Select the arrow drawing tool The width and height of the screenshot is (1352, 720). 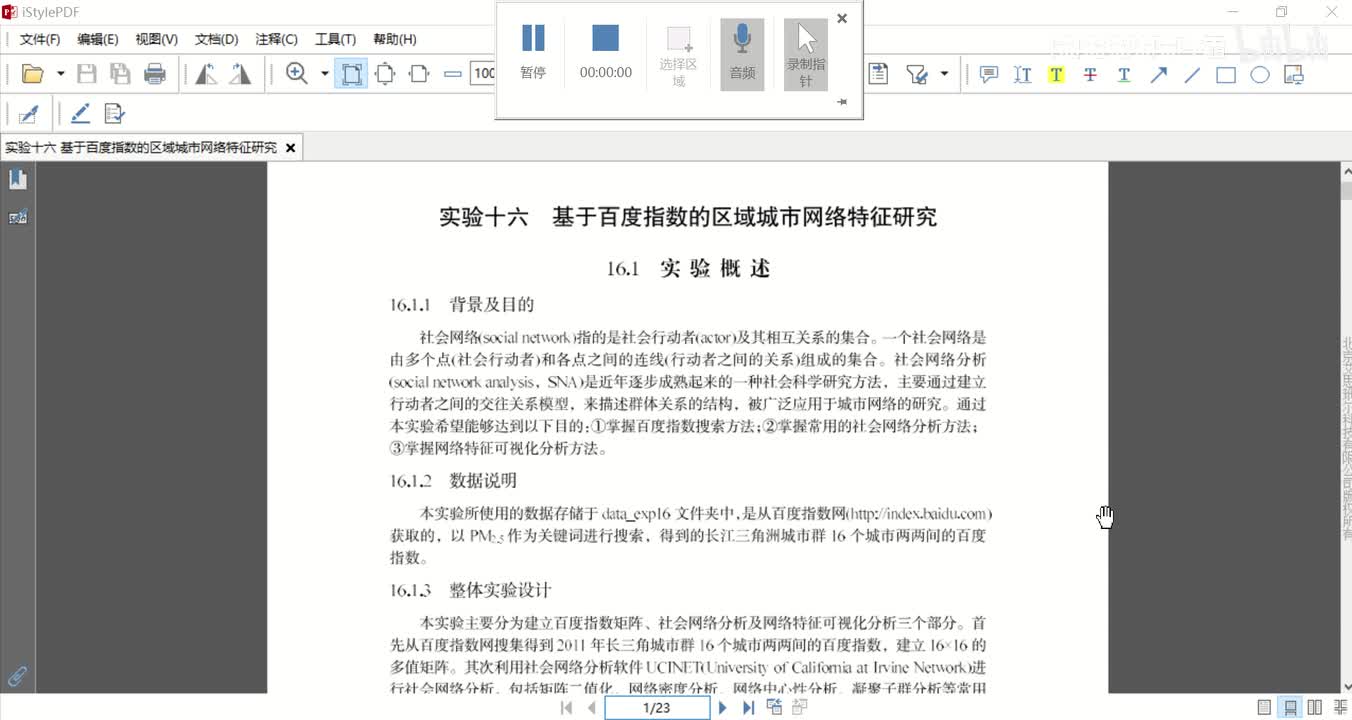[x=1158, y=74]
